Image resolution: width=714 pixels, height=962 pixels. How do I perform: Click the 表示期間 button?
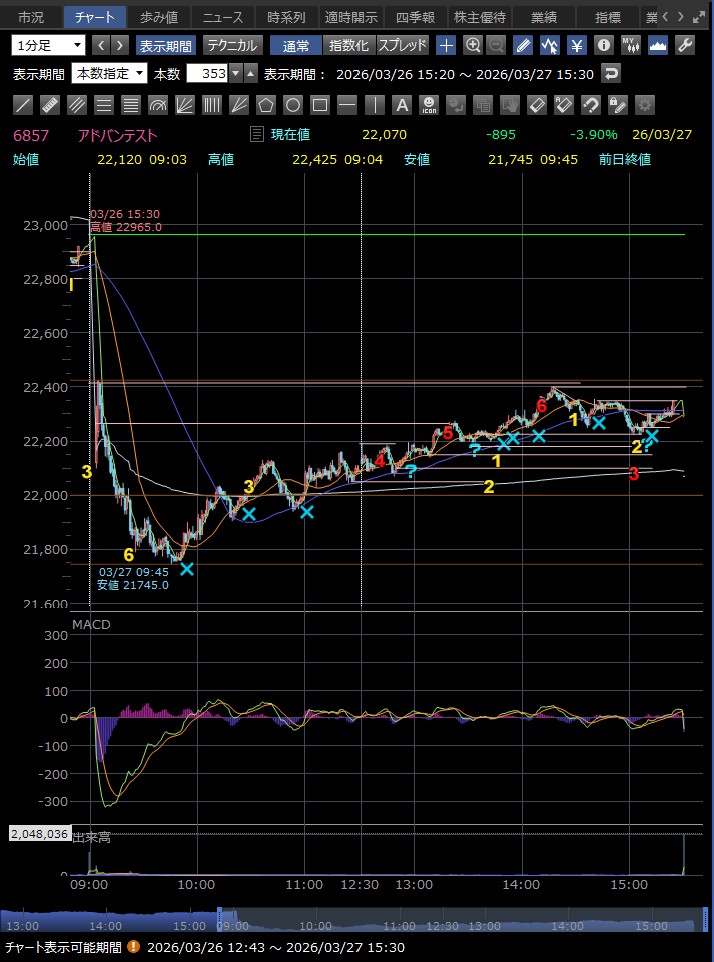pyautogui.click(x=166, y=45)
